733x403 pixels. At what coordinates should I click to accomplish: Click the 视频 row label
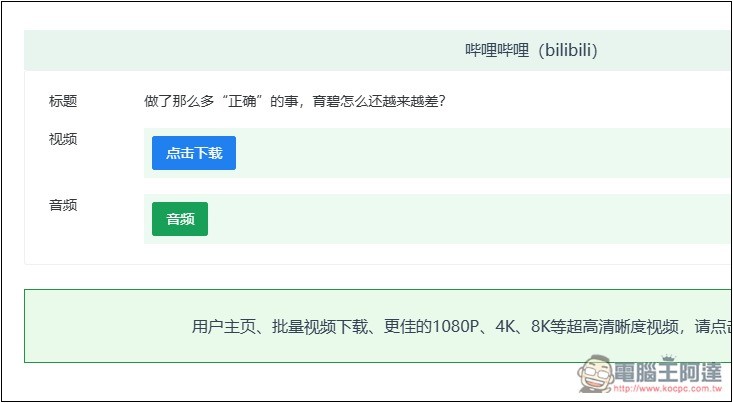[63, 139]
